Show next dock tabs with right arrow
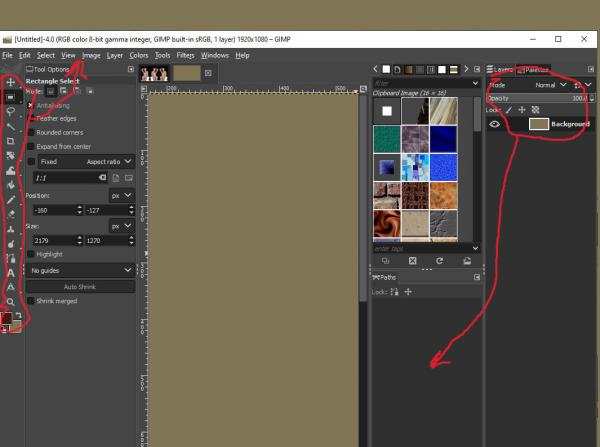 [466, 69]
